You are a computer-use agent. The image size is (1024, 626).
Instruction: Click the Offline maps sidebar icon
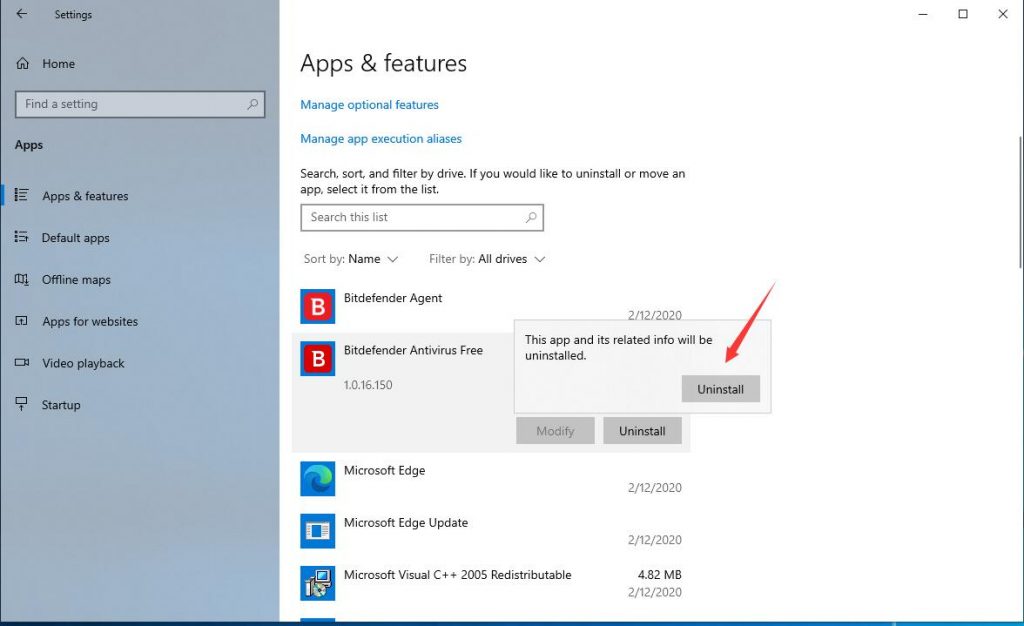pyautogui.click(x=22, y=279)
